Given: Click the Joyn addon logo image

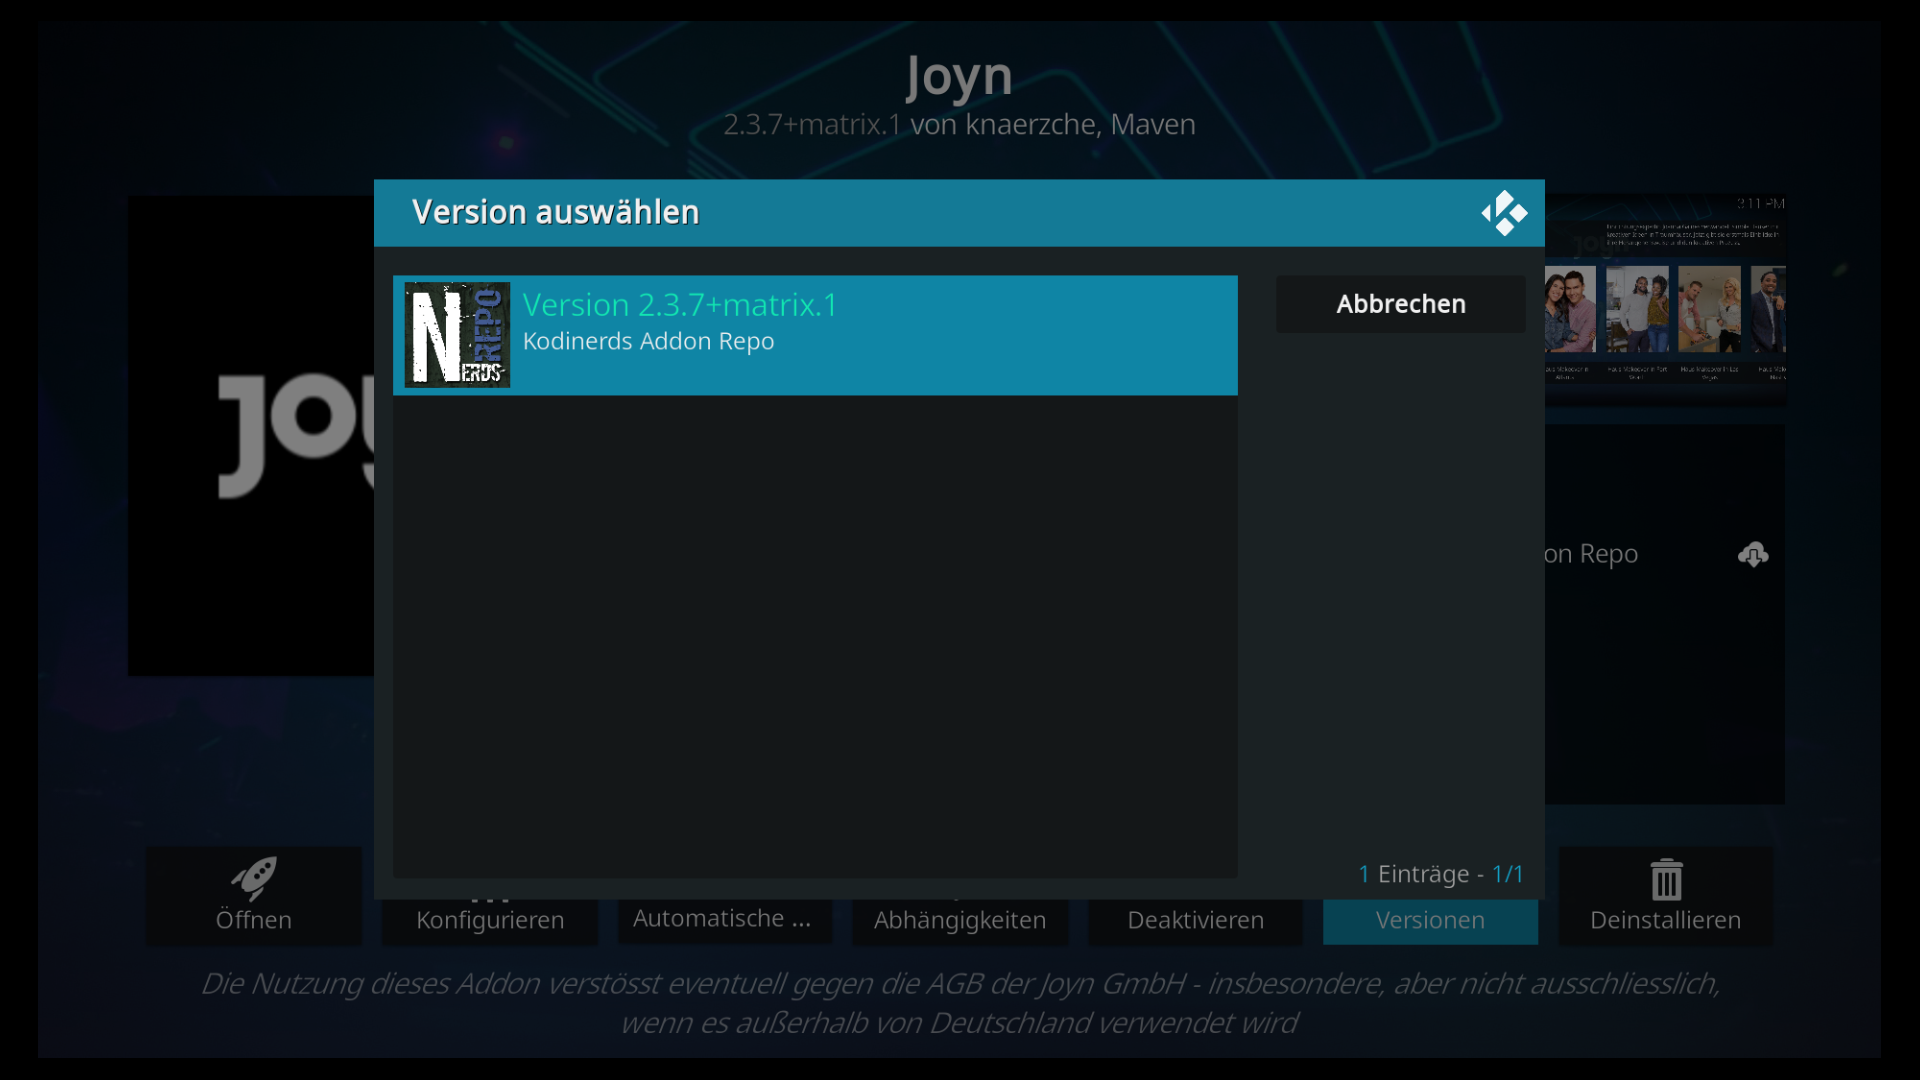Looking at the screenshot, I should tap(251, 435).
